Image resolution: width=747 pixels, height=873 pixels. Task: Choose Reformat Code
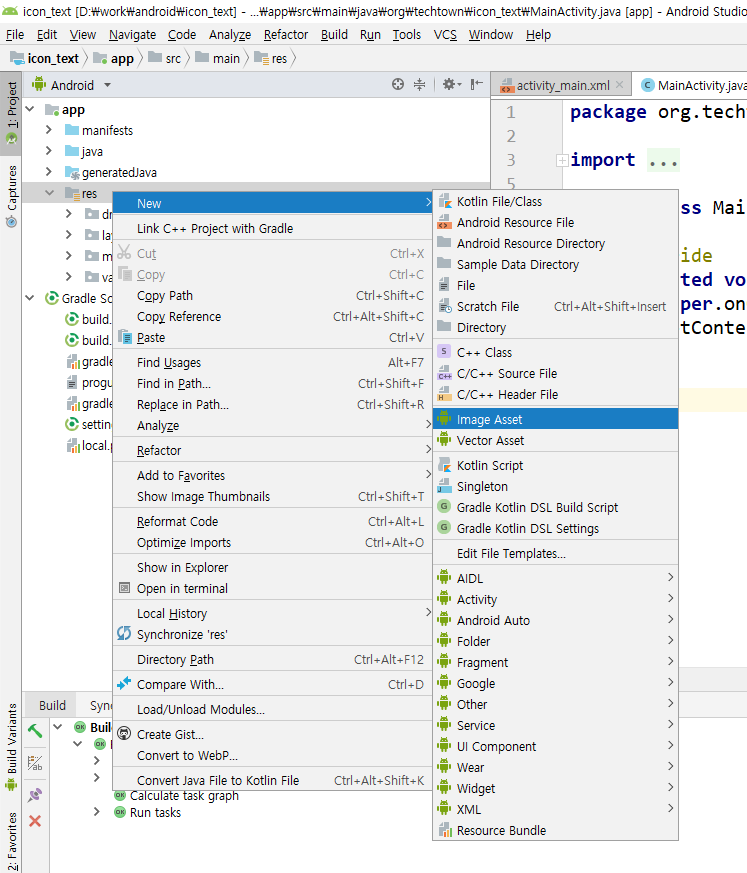pyautogui.click(x=272, y=522)
